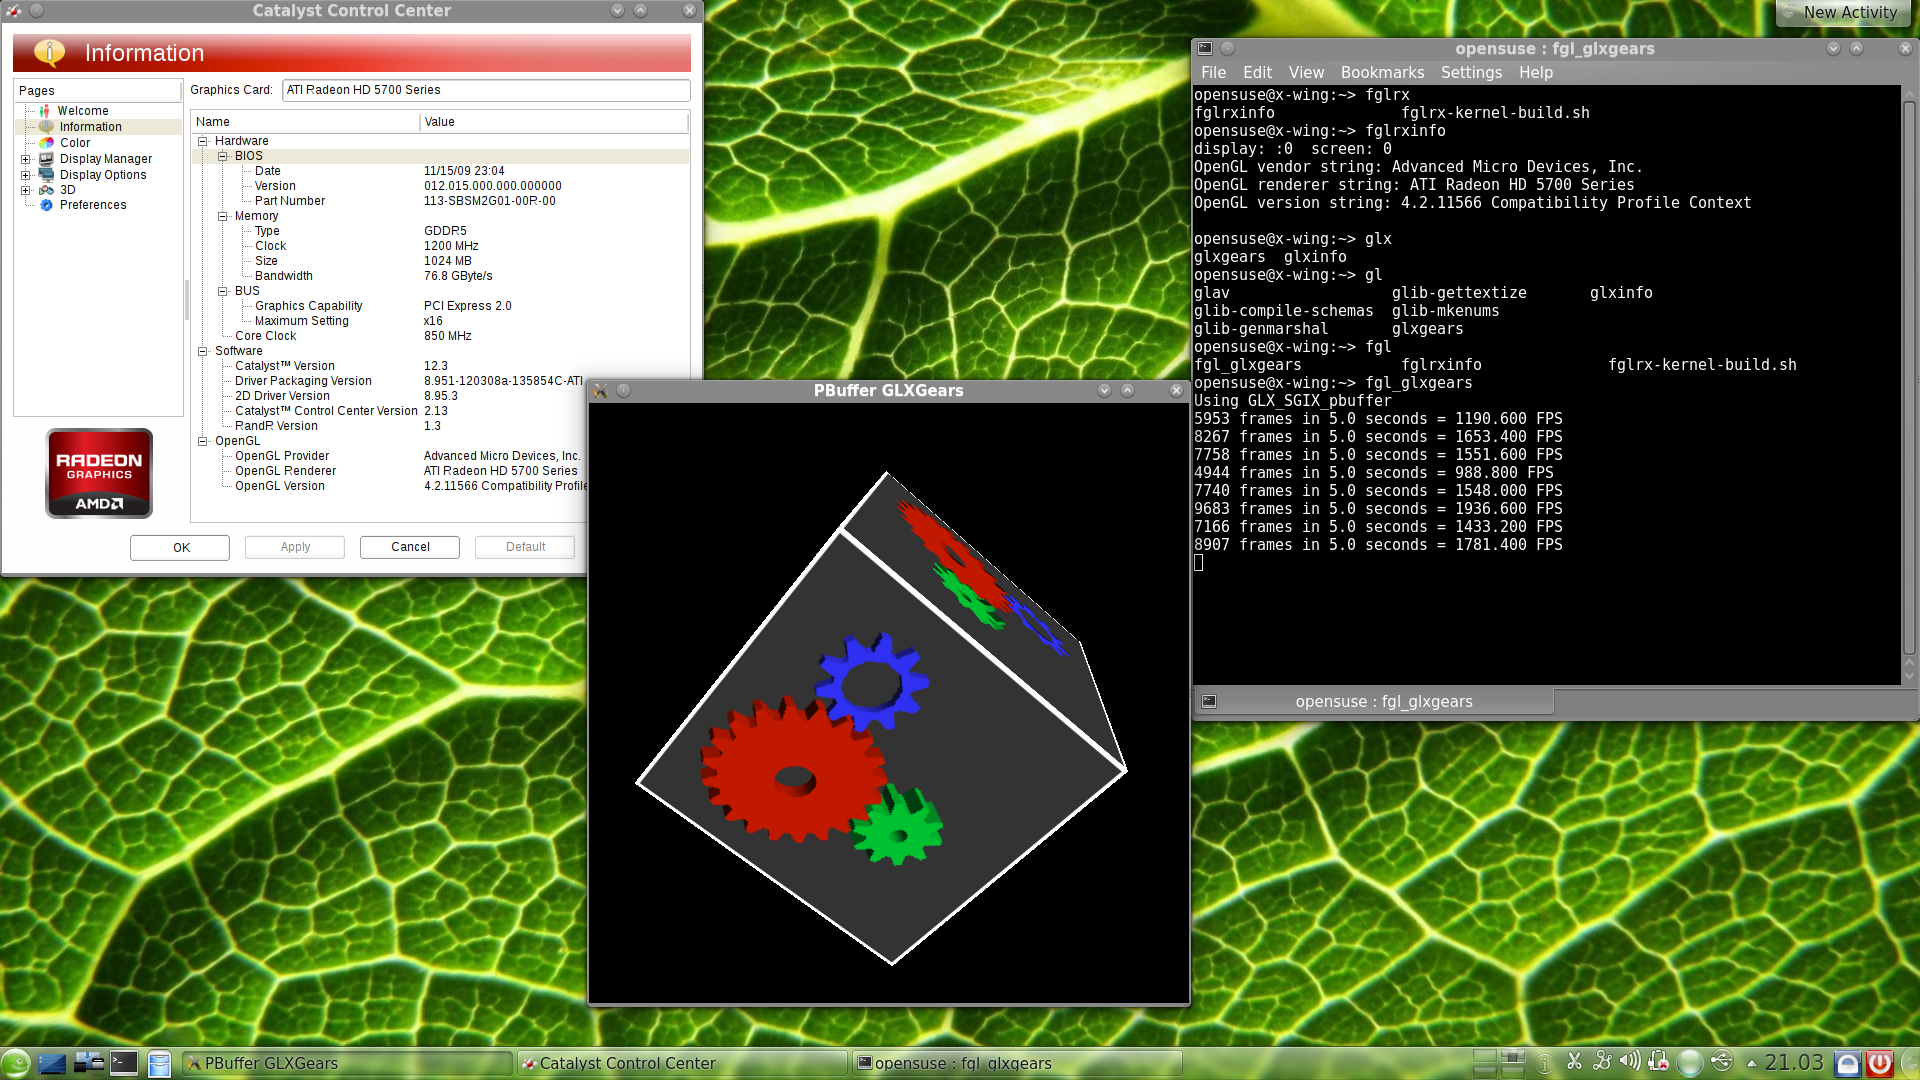This screenshot has height=1080, width=1920.
Task: Click the notifications info tray icon
Action: [1544, 1063]
